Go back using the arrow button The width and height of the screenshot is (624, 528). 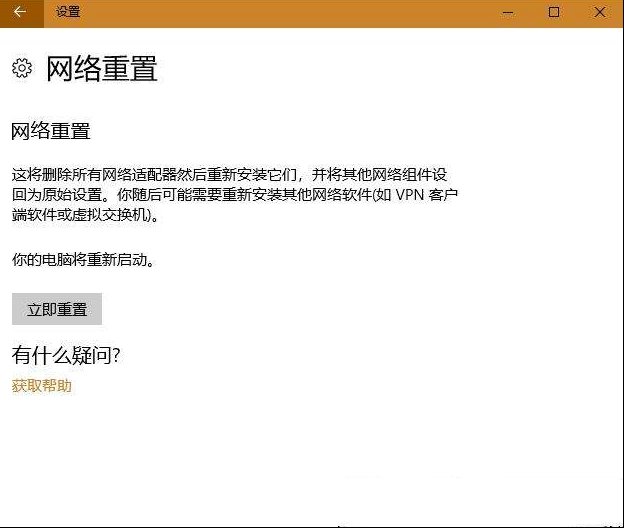click(21, 13)
